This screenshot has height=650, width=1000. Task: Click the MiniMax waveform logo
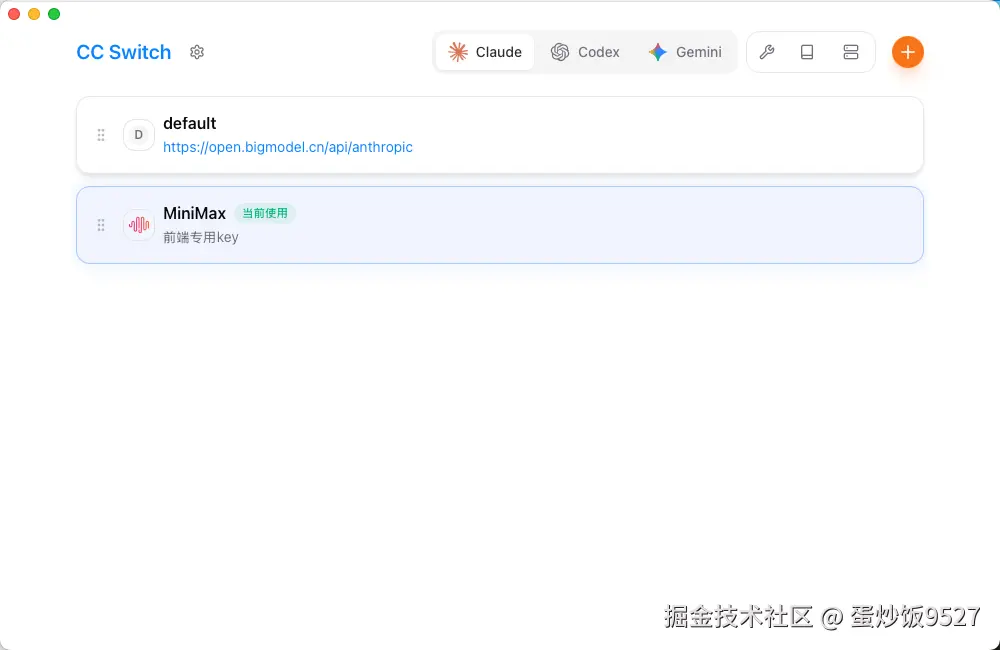click(138, 225)
